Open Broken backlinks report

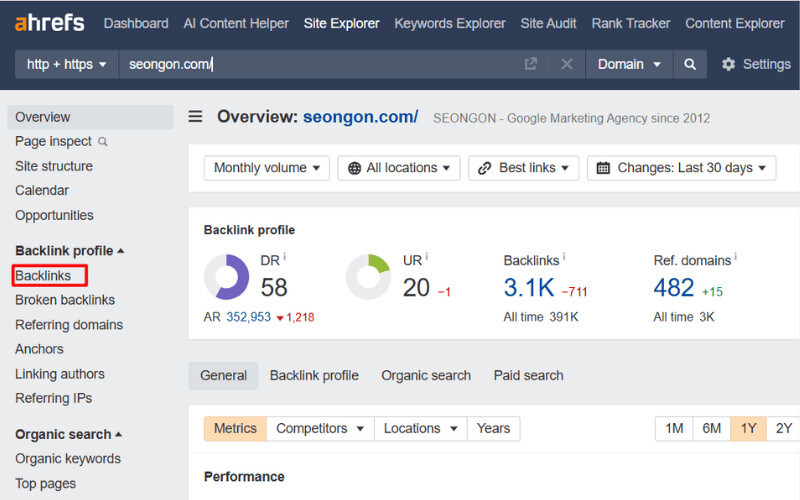65,300
